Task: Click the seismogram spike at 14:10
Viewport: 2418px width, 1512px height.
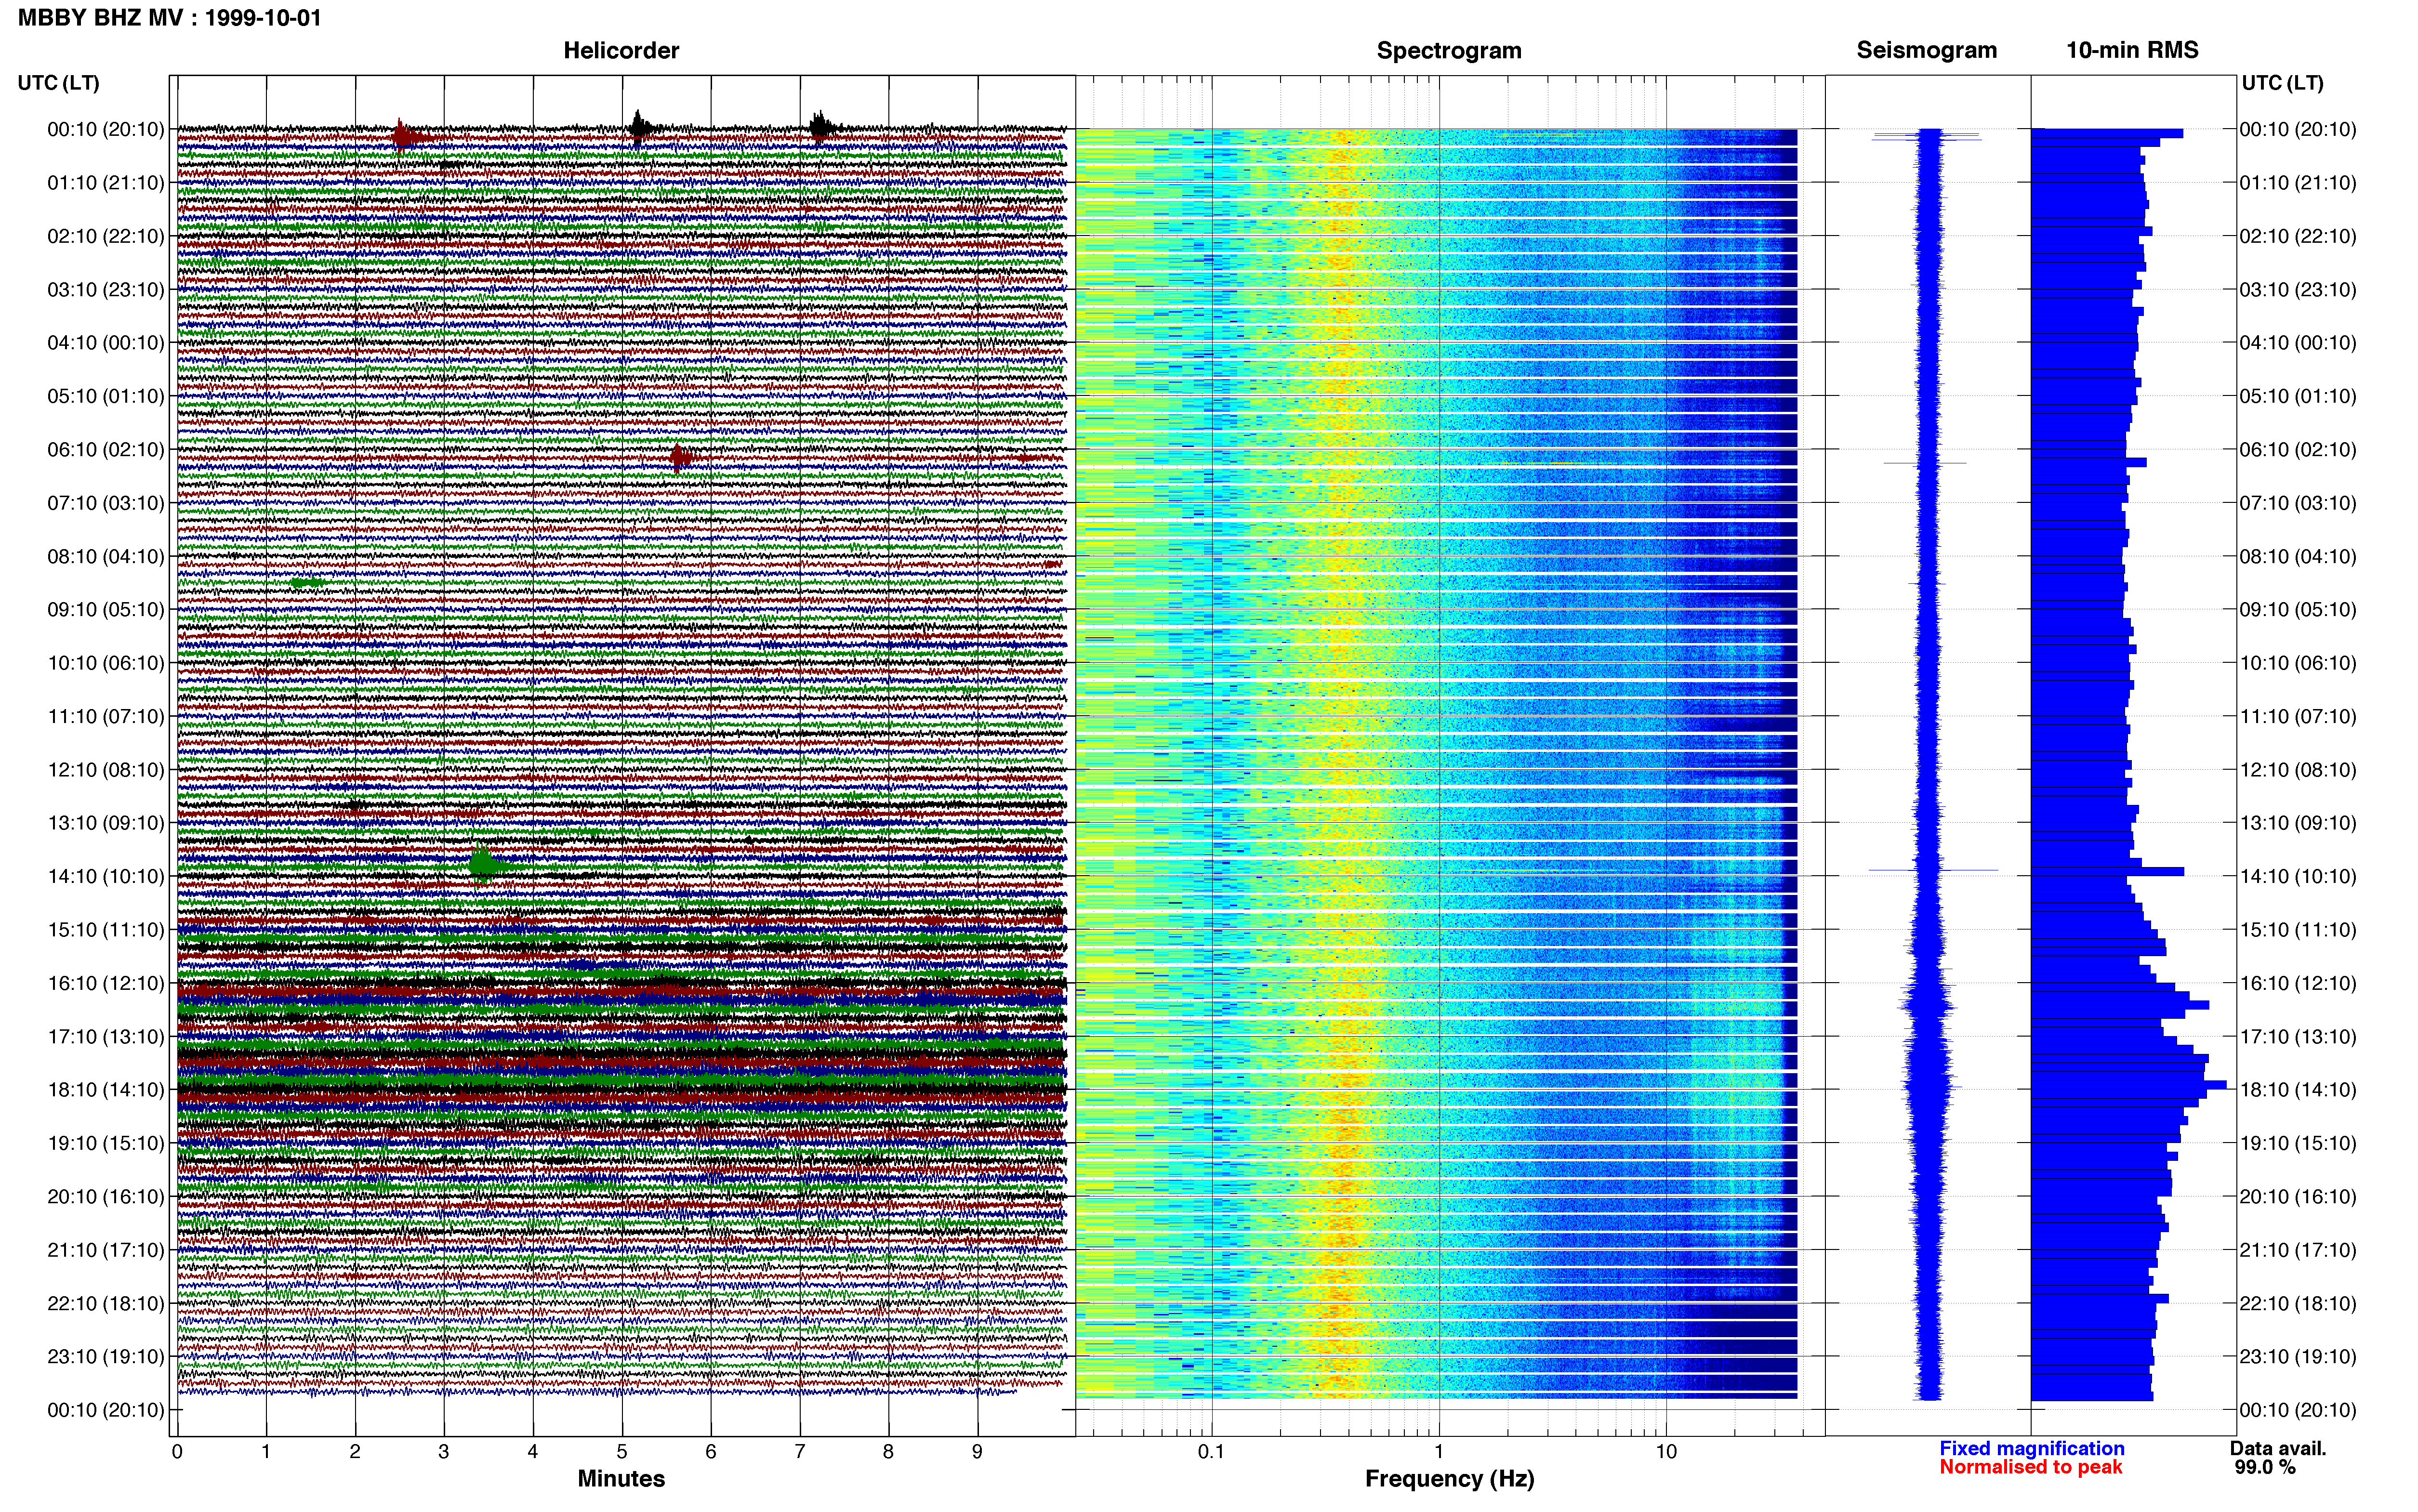Action: (x=1932, y=870)
